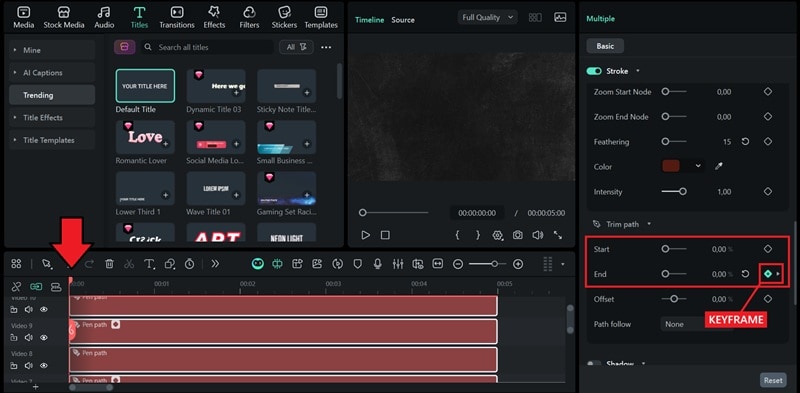Viewport: 800px width, 393px height.
Task: Add keyframe for Trim path Start
Action: click(x=768, y=249)
